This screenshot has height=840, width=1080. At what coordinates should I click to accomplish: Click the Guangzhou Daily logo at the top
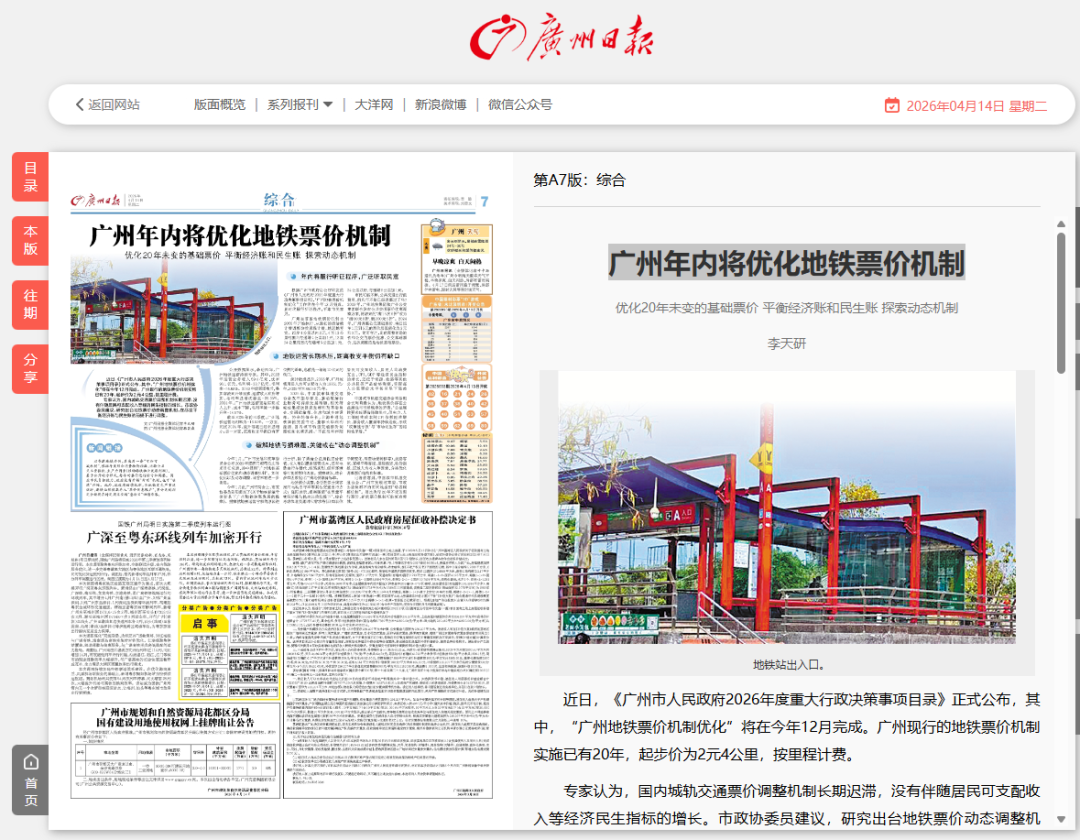561,37
